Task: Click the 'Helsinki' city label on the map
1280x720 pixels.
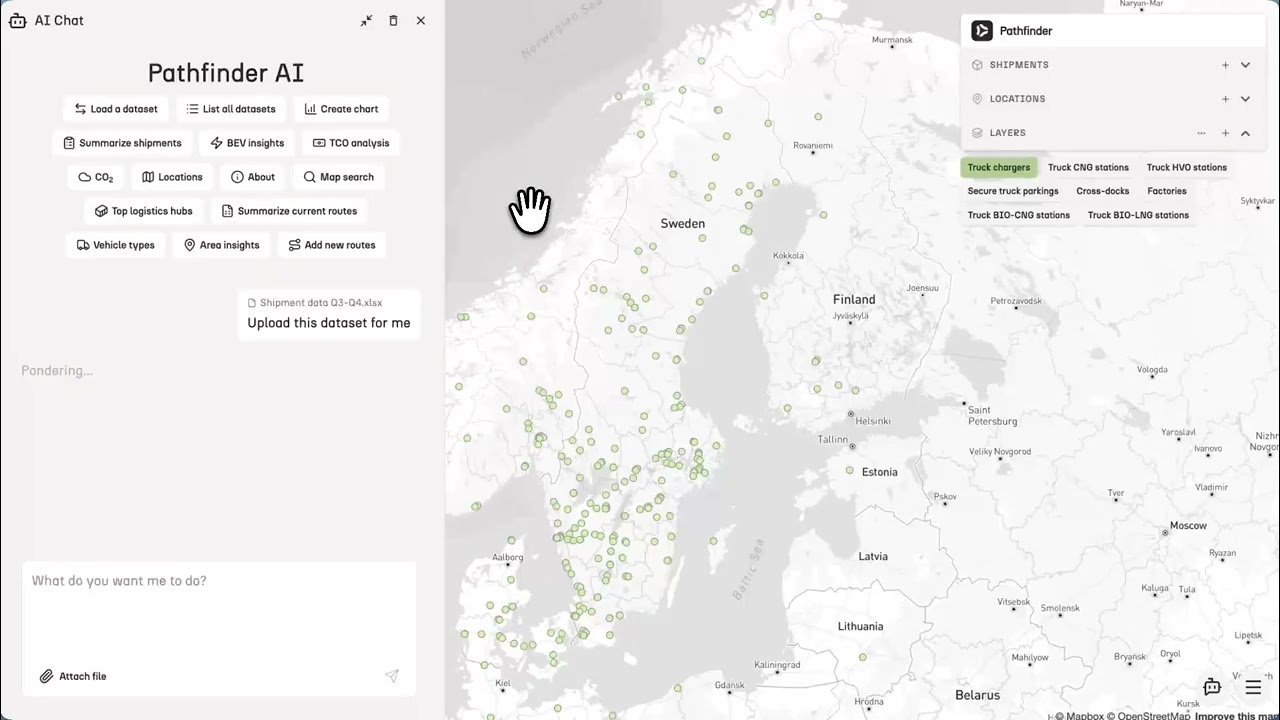Action: coord(873,421)
